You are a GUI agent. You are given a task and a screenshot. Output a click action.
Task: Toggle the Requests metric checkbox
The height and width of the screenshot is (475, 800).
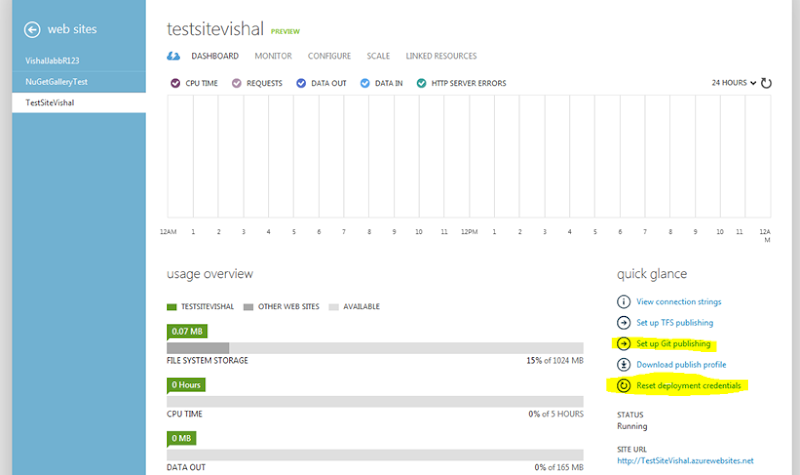coord(237,83)
